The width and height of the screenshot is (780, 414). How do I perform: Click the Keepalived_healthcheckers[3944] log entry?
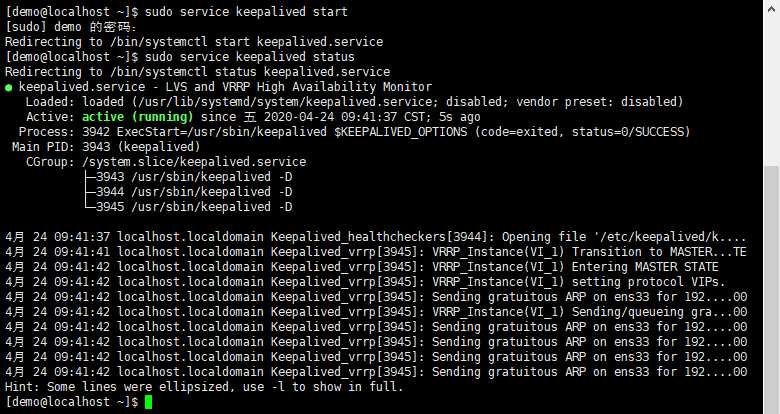(376, 237)
